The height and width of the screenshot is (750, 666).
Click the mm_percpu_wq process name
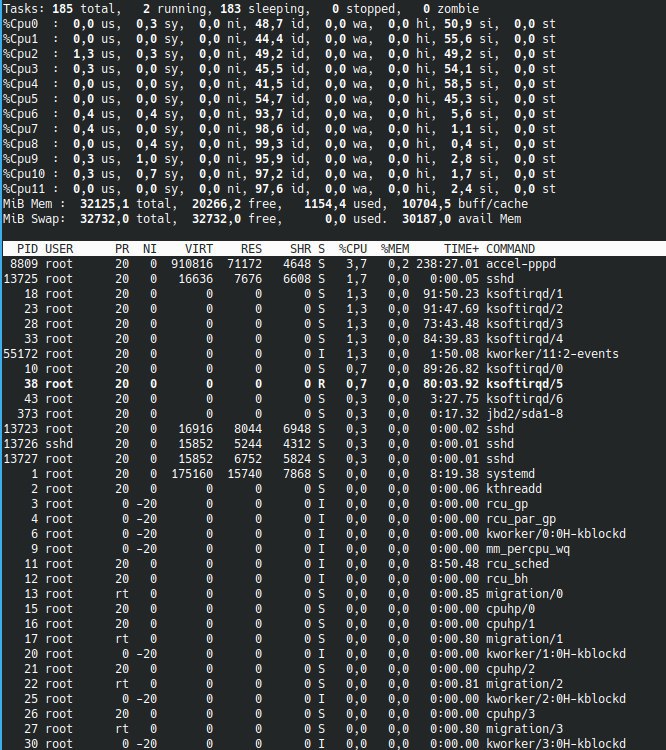click(x=528, y=549)
